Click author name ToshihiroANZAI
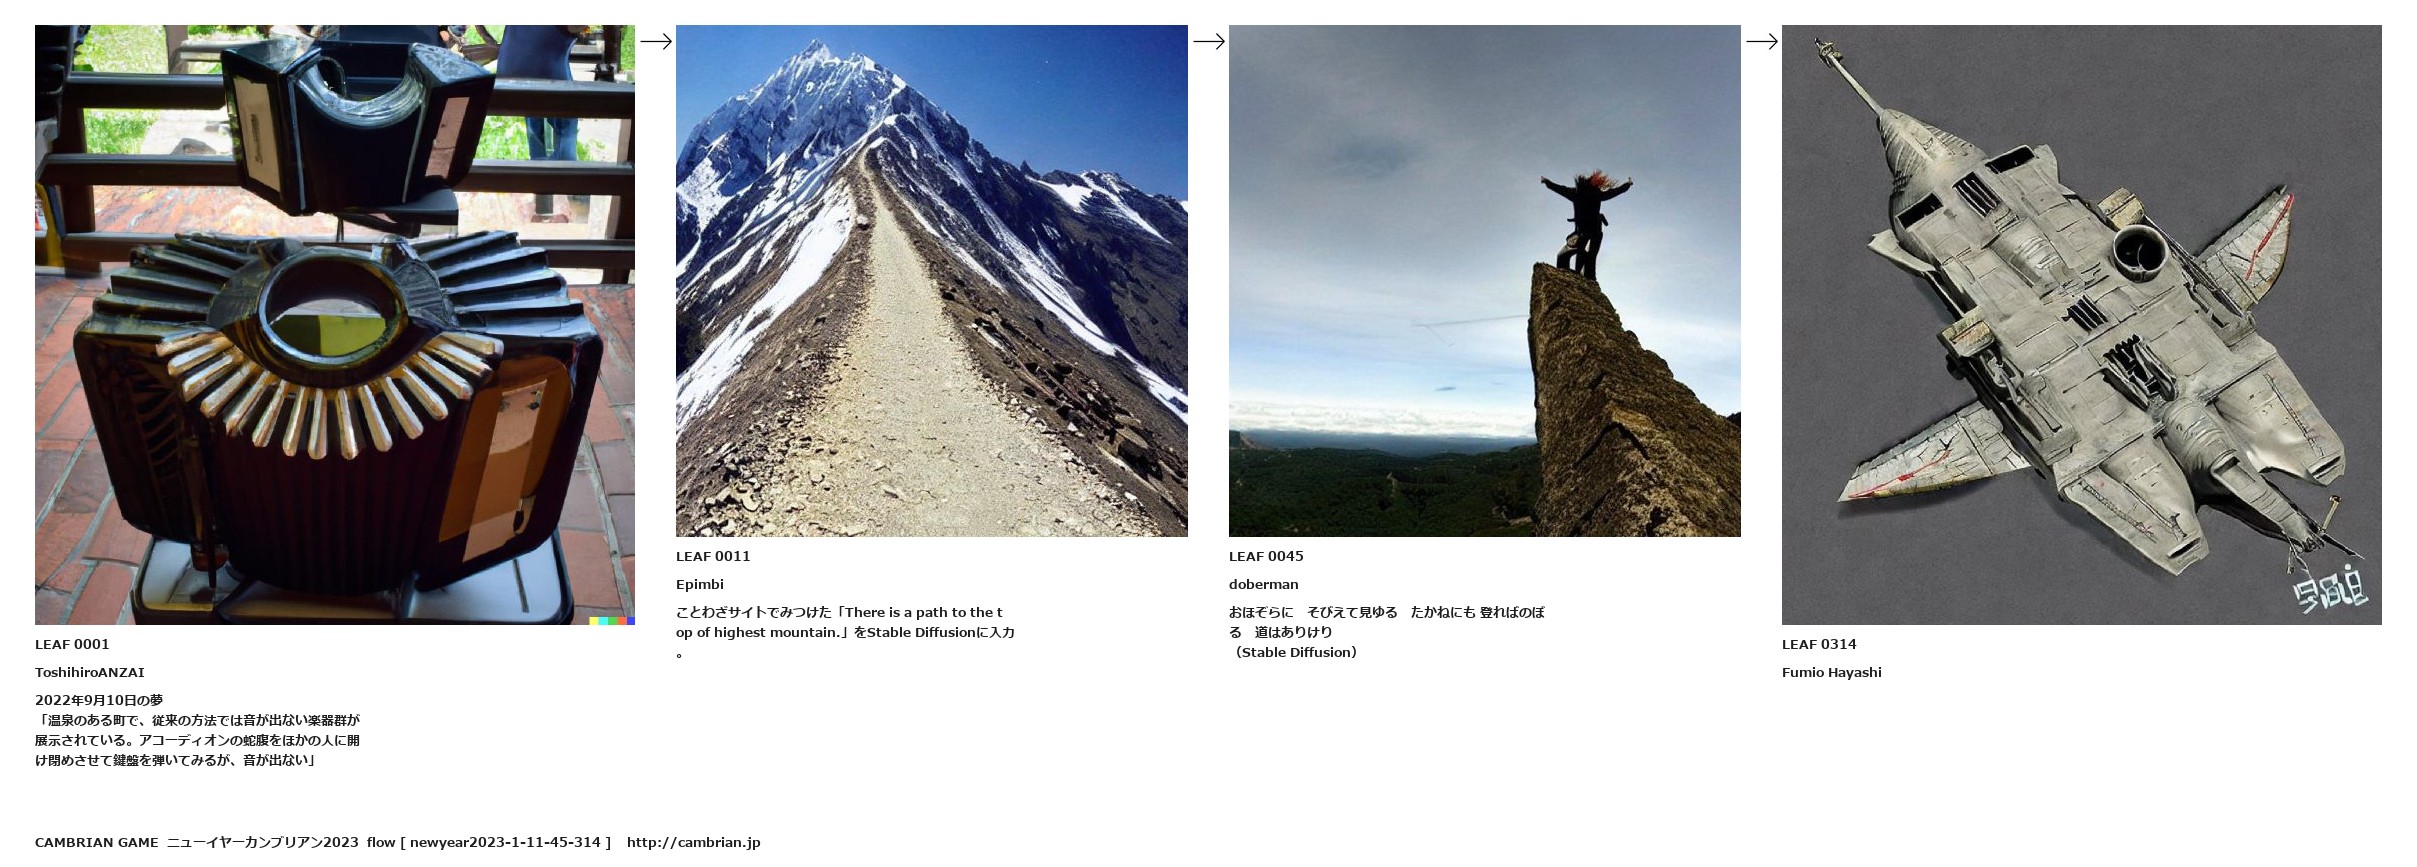2417x867 pixels. (90, 672)
